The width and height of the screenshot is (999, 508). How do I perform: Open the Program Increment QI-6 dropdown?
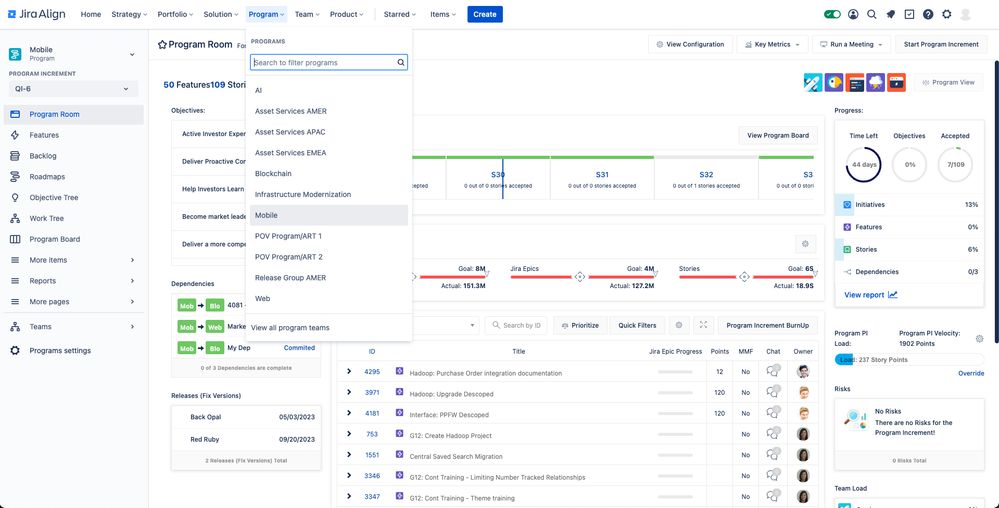click(73, 89)
